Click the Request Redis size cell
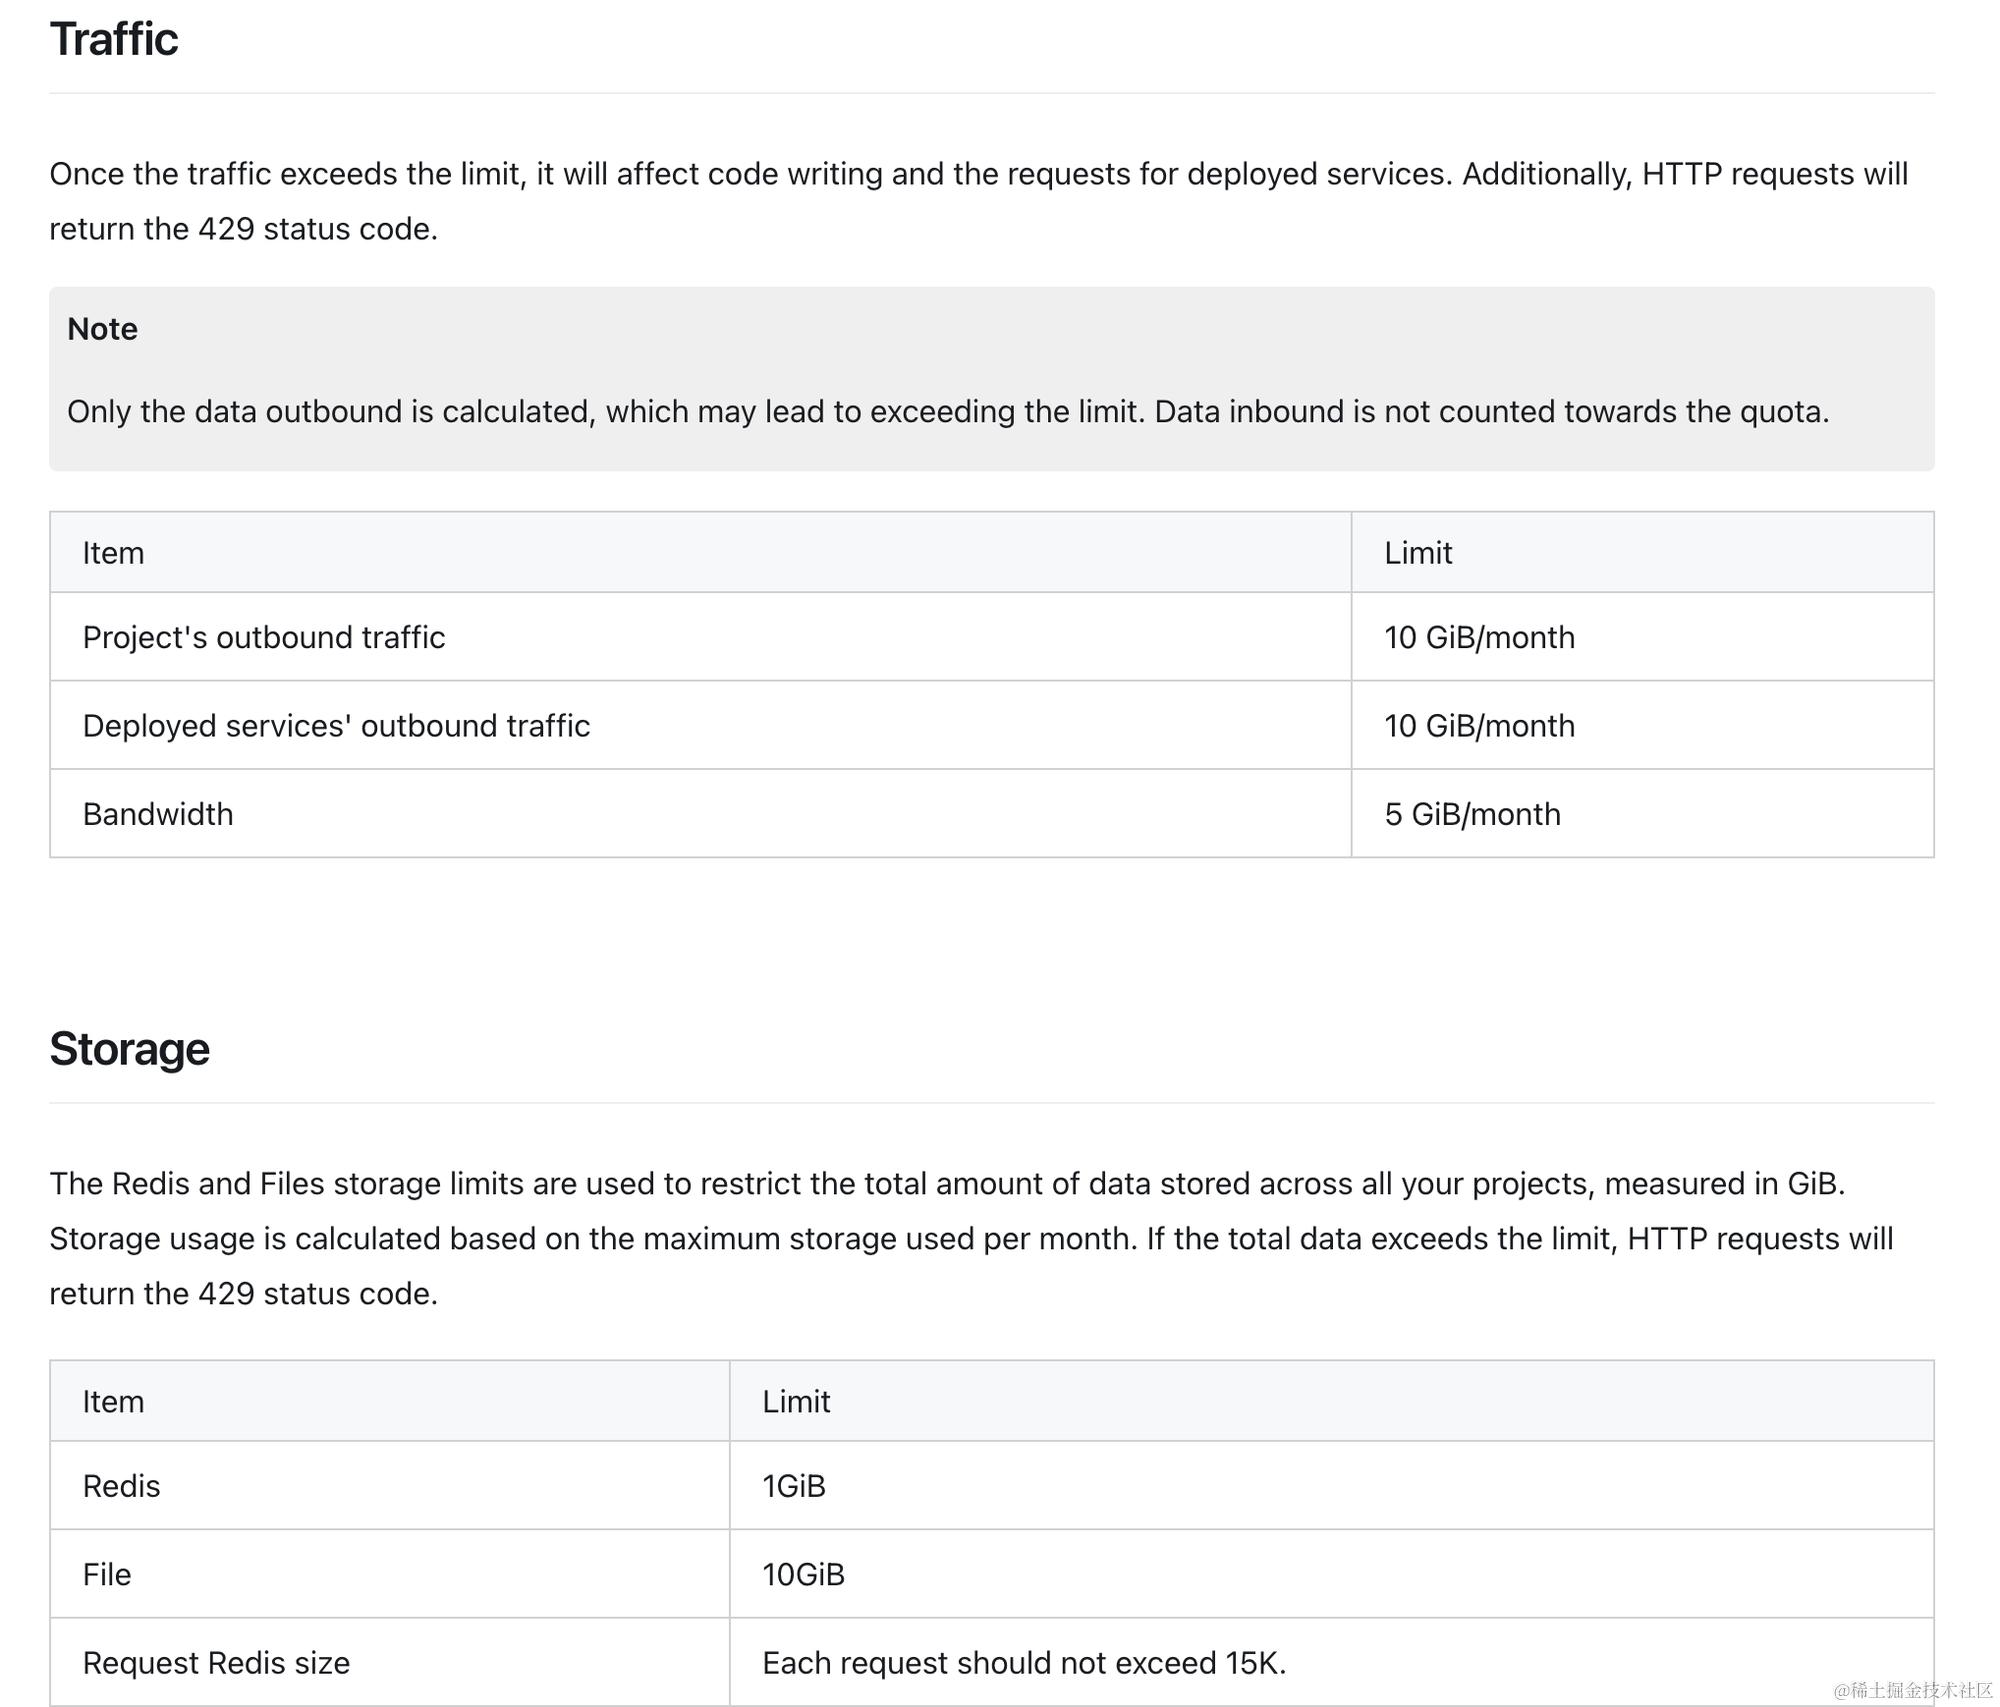This screenshot has width=2000, height=1707. [216, 1663]
